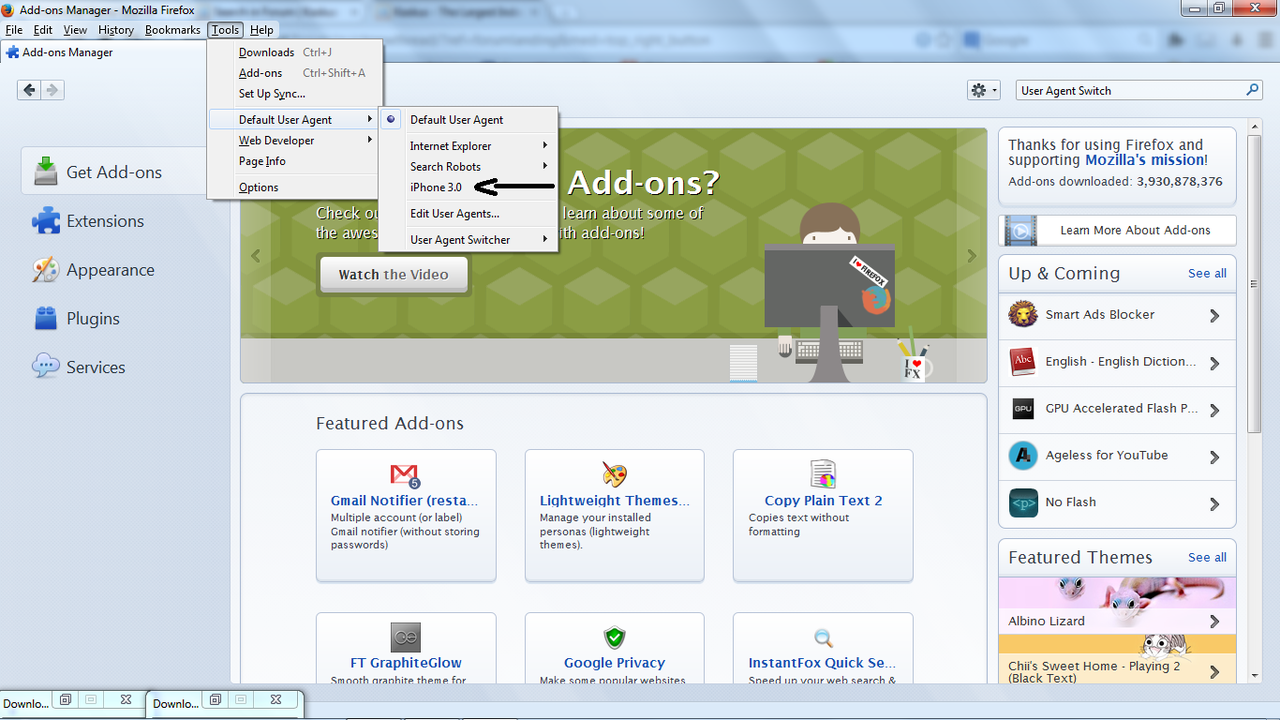Open Default User Agent submenu in Tools
1280x720 pixels.
coord(294,120)
